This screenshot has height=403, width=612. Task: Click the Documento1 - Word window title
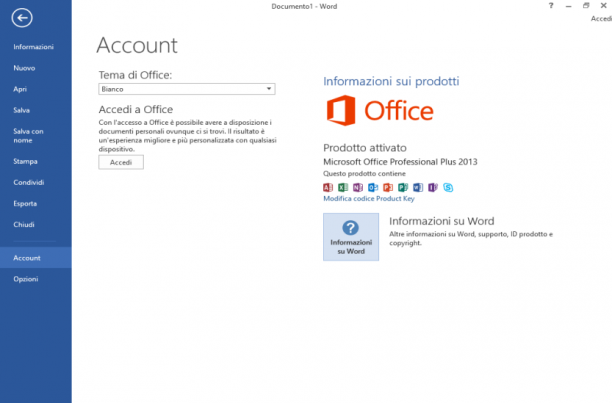(x=304, y=6)
